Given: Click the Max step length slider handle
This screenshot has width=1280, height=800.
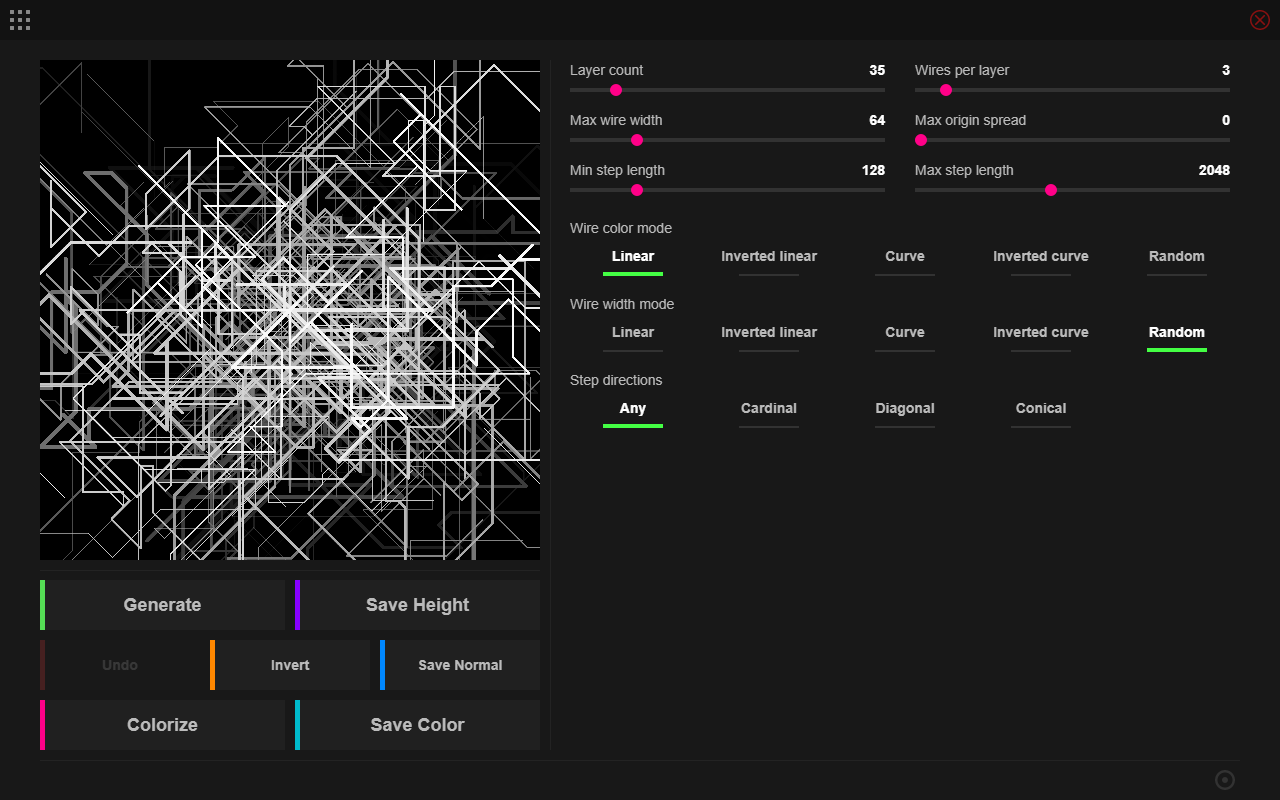Looking at the screenshot, I should point(1051,190).
